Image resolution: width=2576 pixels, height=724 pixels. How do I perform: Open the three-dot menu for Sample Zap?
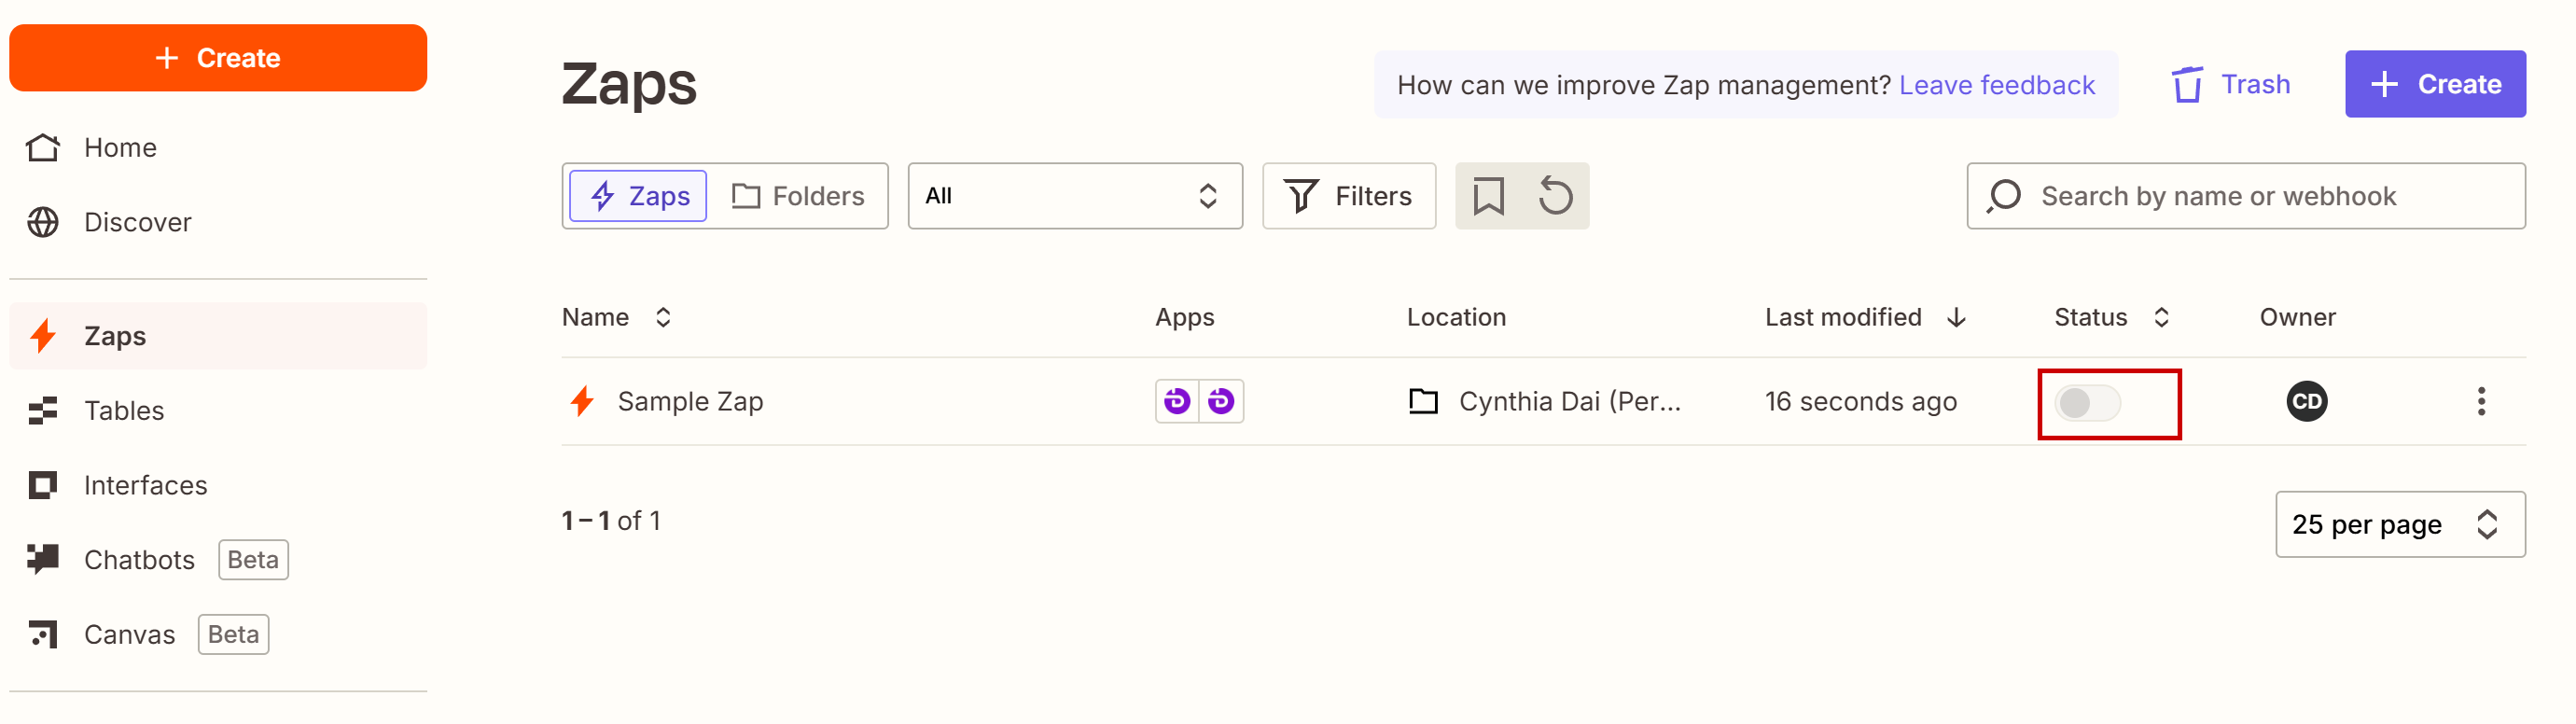click(x=2480, y=401)
